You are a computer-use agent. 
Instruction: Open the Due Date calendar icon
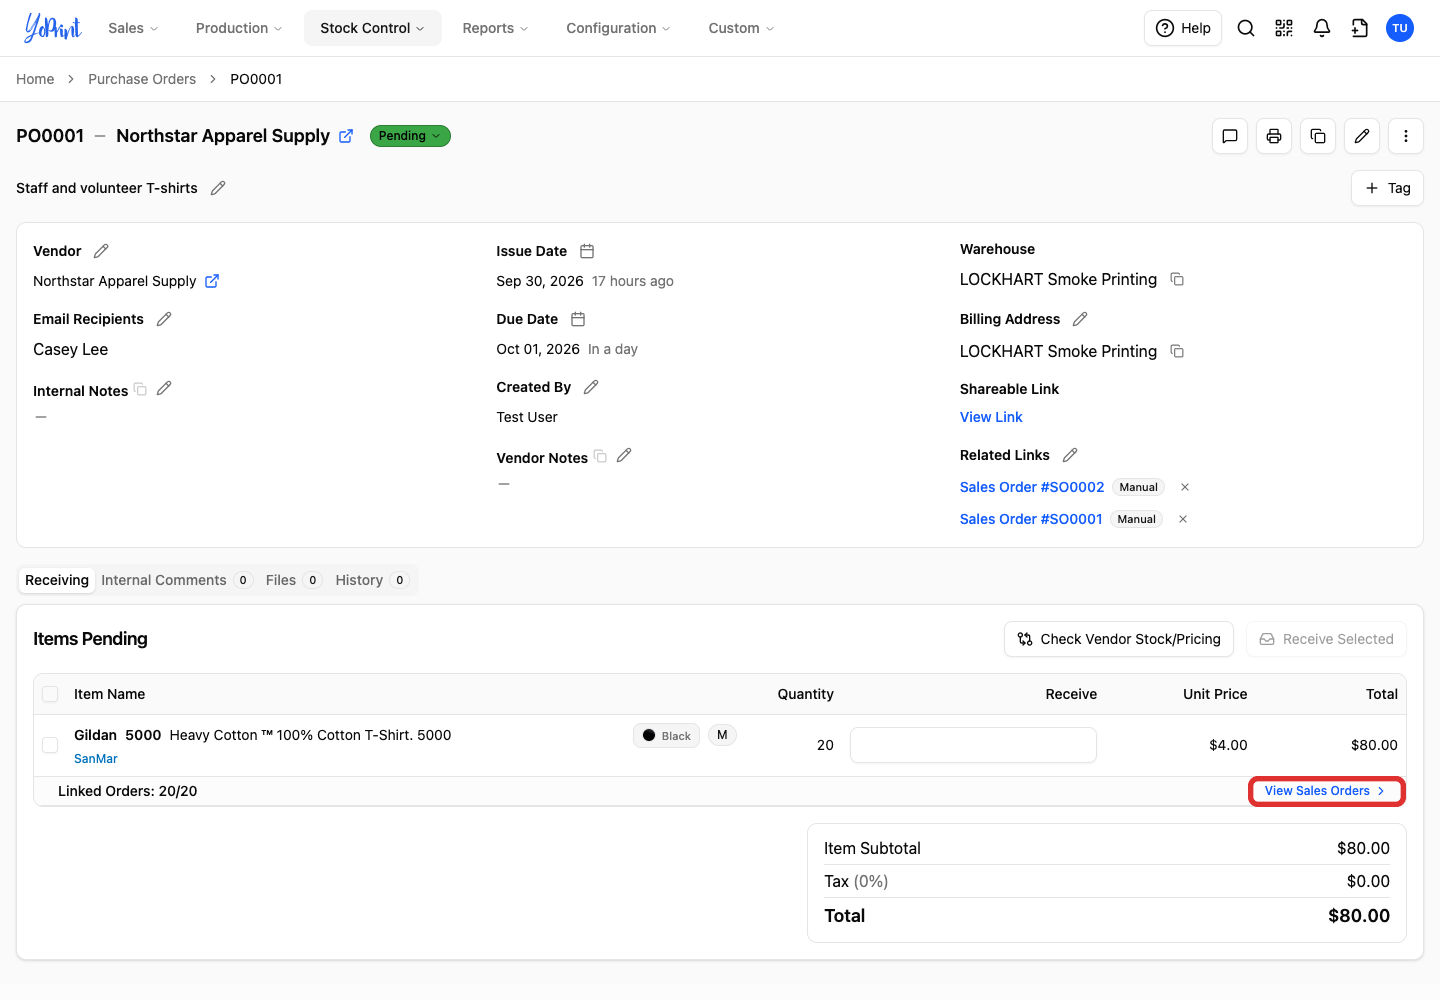pyautogui.click(x=578, y=319)
